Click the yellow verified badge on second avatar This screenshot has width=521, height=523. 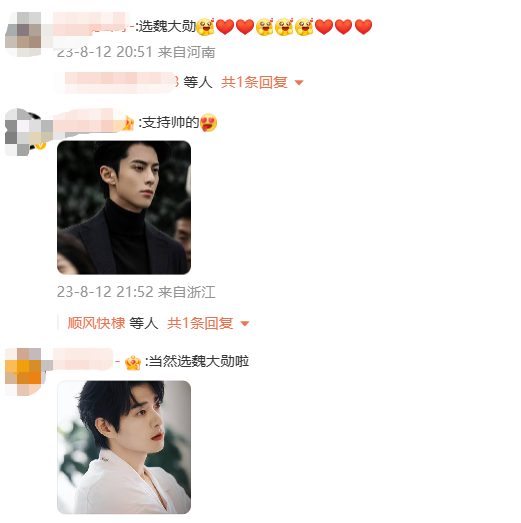tap(41, 145)
